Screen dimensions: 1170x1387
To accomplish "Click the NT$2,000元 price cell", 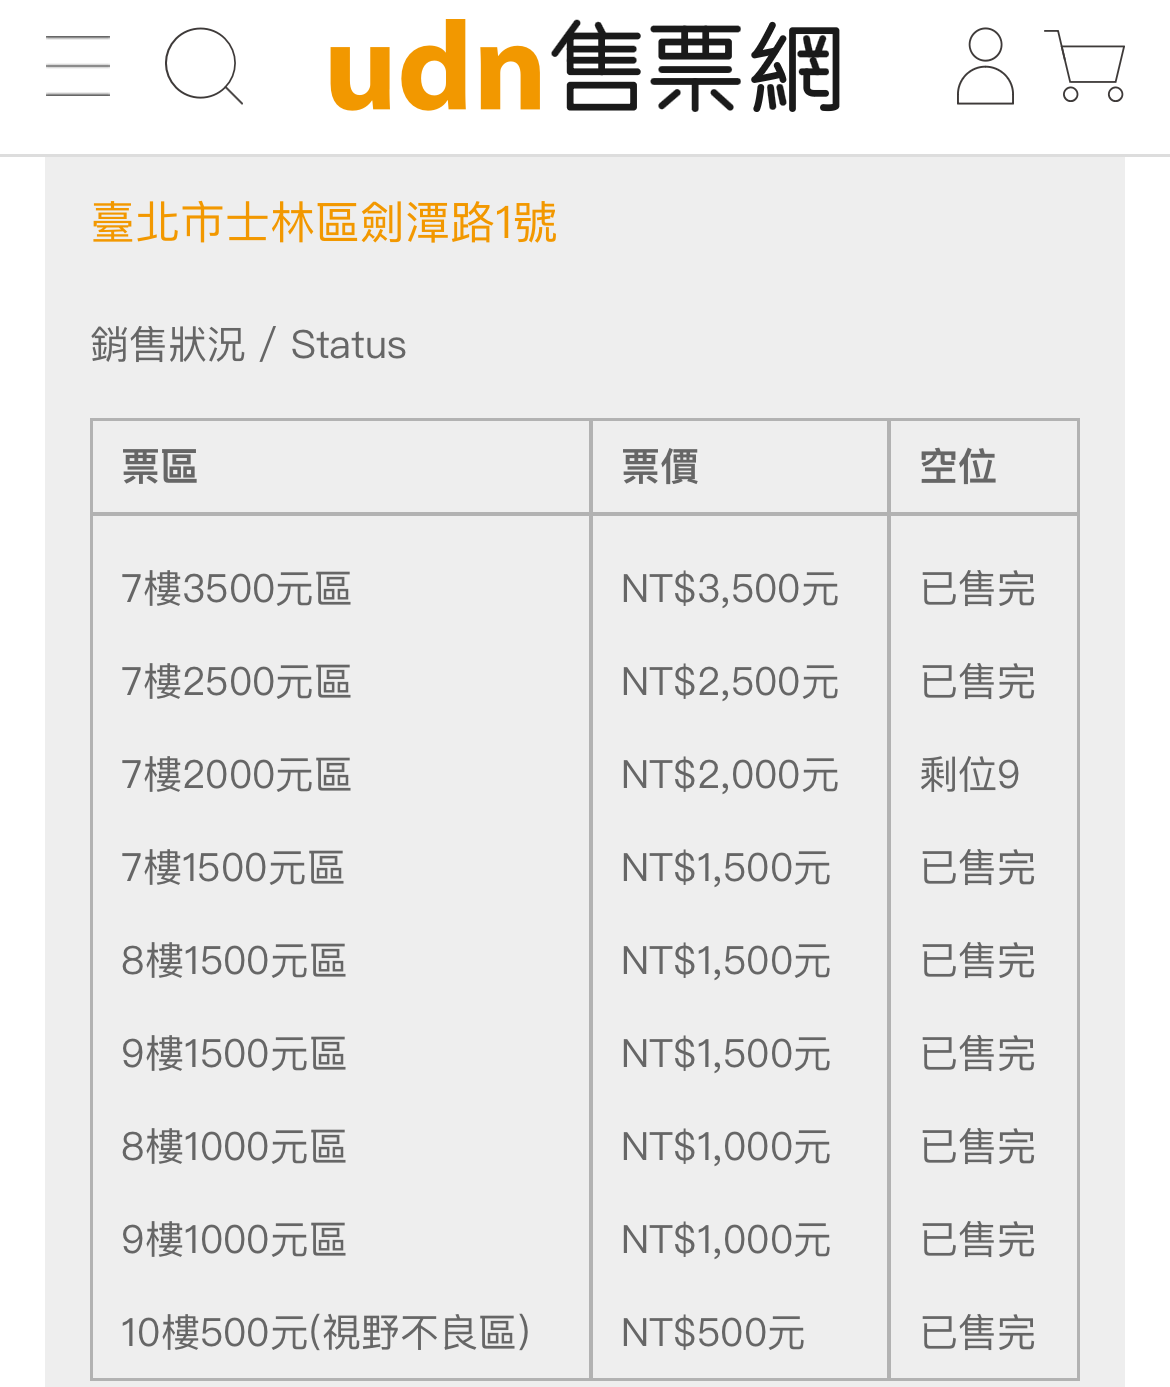I will pos(730,775).
